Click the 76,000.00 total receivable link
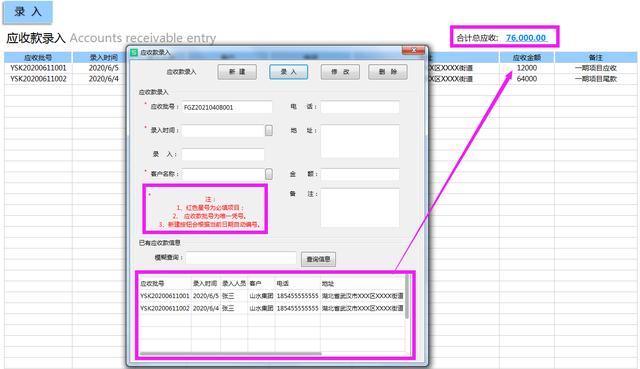This screenshot has width=640, height=369. coord(526,38)
